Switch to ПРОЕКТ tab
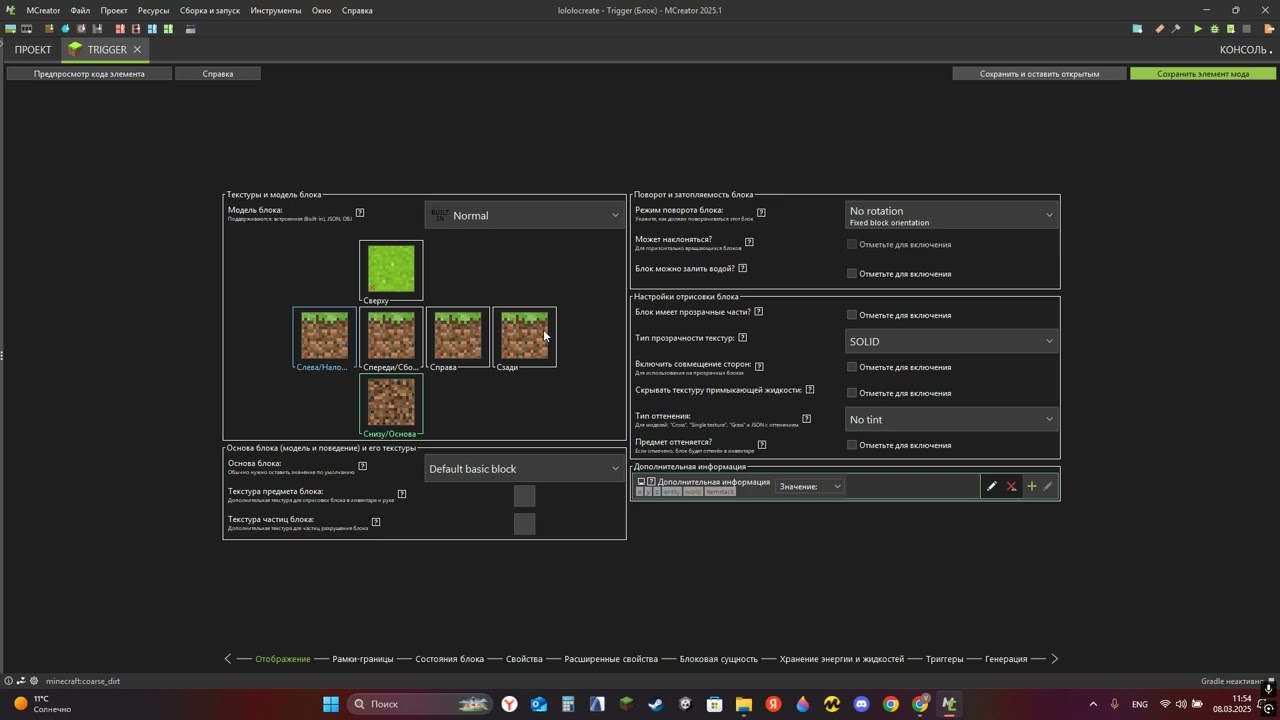The image size is (1280, 720). point(32,49)
